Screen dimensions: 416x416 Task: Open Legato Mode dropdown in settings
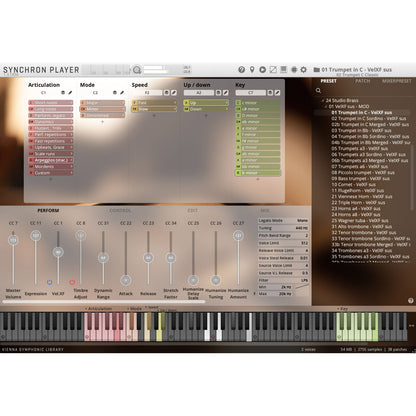[x=283, y=220]
